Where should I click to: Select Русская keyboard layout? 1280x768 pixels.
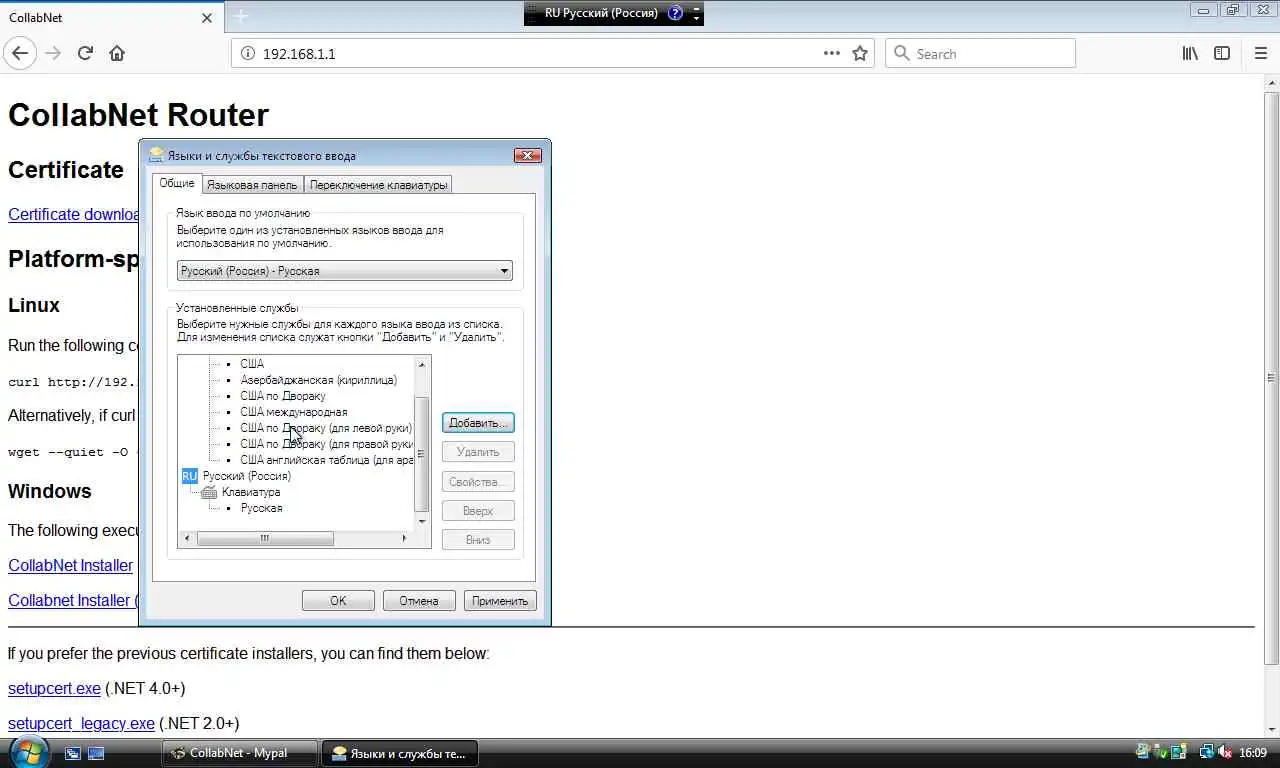tap(262, 508)
